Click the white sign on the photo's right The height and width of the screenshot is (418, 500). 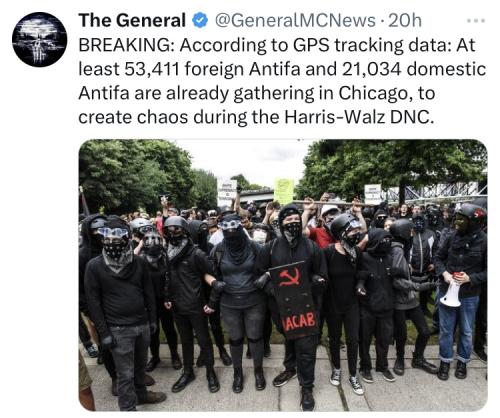[373, 194]
